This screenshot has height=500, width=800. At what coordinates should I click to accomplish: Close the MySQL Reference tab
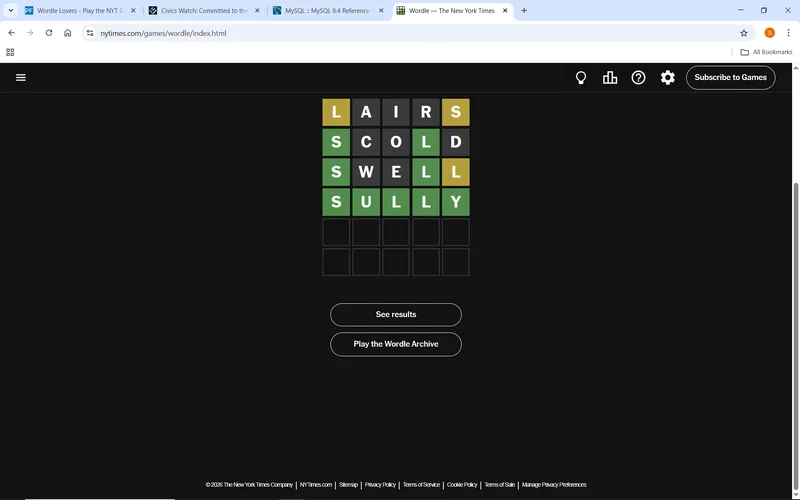point(381,10)
